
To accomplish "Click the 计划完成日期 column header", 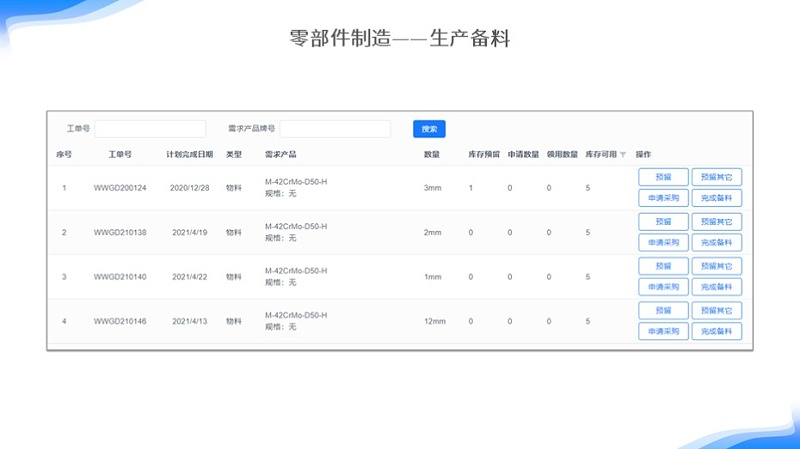I will (x=189, y=155).
